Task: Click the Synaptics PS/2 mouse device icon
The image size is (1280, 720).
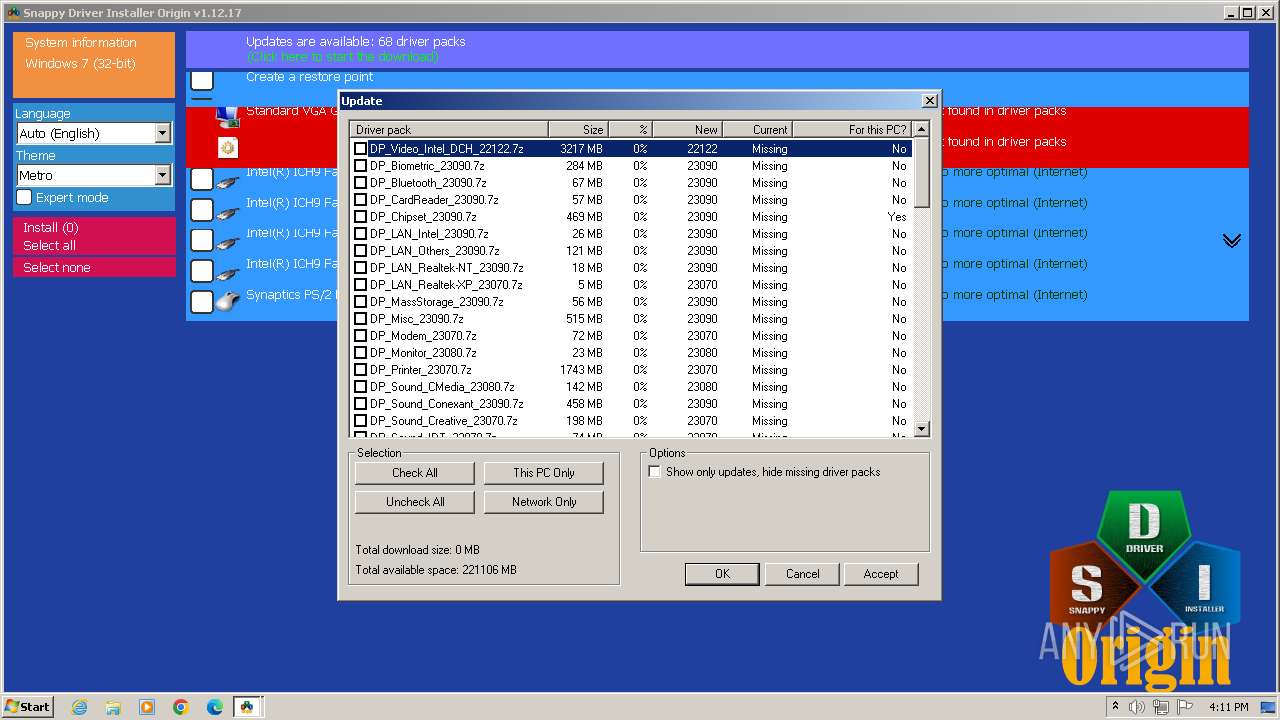Action: tap(229, 300)
